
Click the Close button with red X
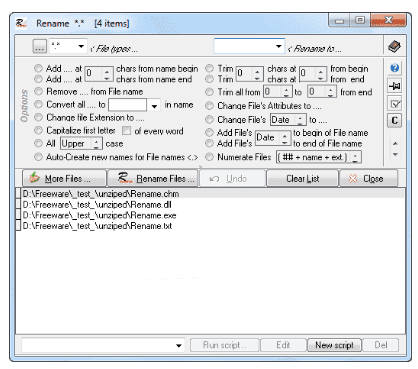[368, 179]
